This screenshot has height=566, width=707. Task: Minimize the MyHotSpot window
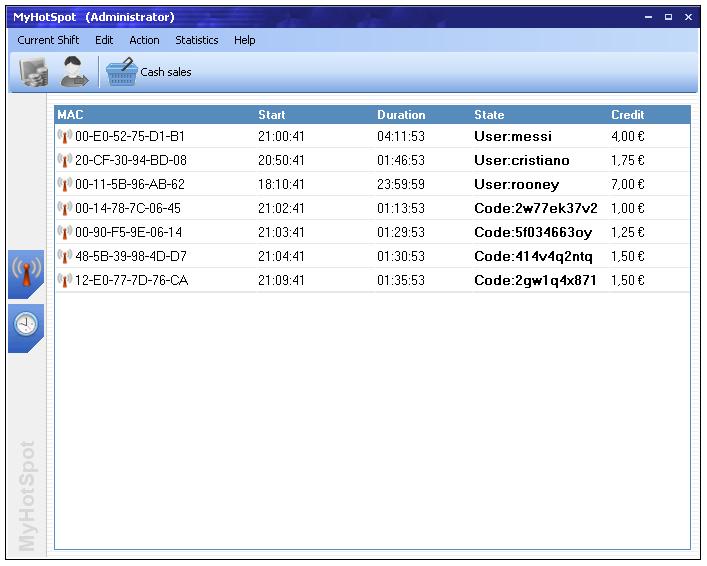point(648,17)
